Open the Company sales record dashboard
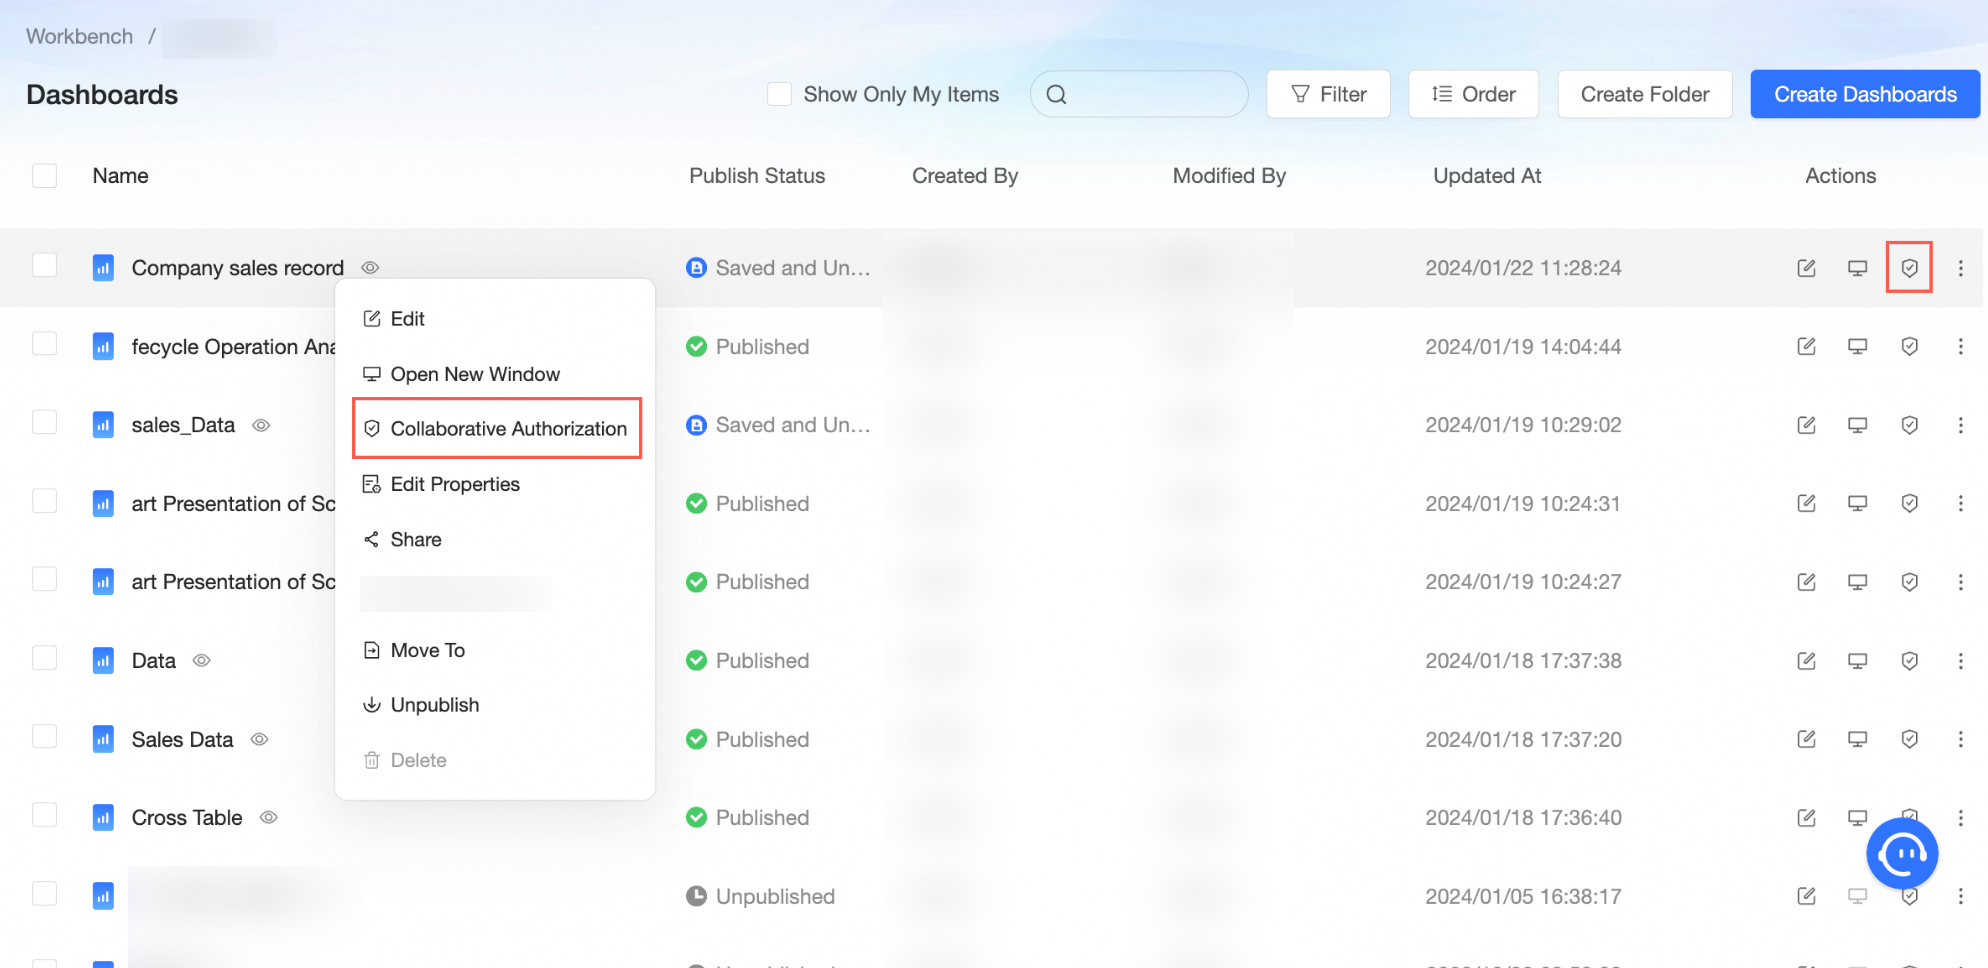This screenshot has height=968, width=1988. [x=238, y=268]
